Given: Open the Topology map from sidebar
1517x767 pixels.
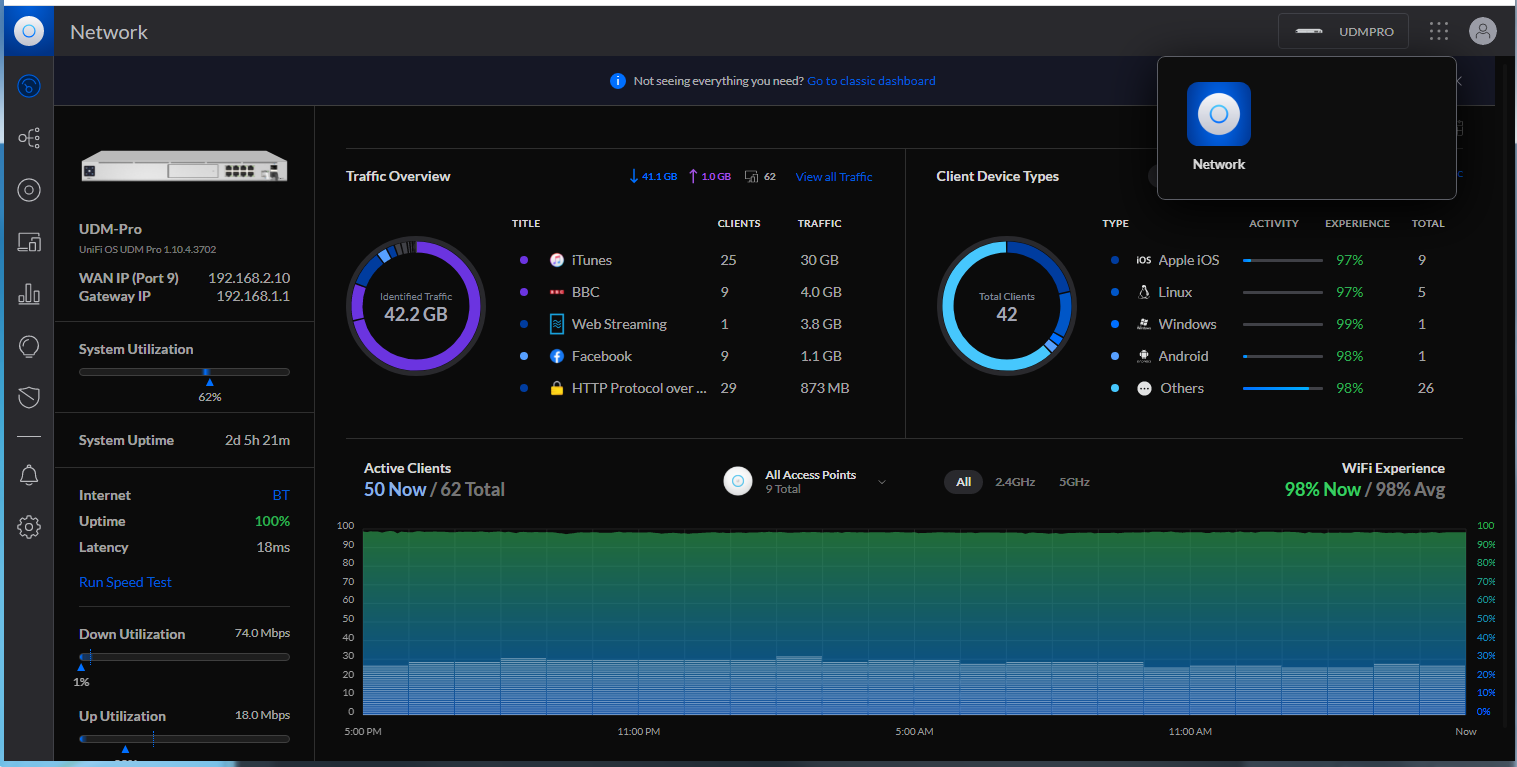Looking at the screenshot, I should coord(29,137).
